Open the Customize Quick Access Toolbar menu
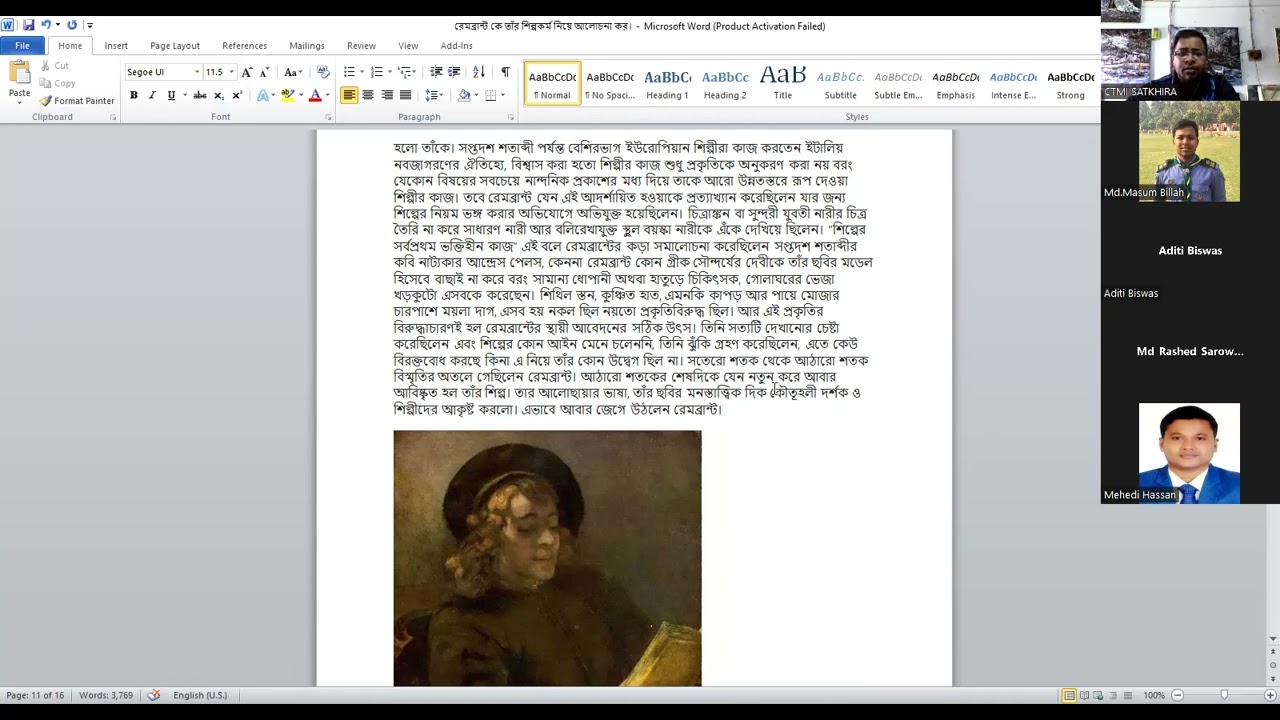 pyautogui.click(x=90, y=25)
